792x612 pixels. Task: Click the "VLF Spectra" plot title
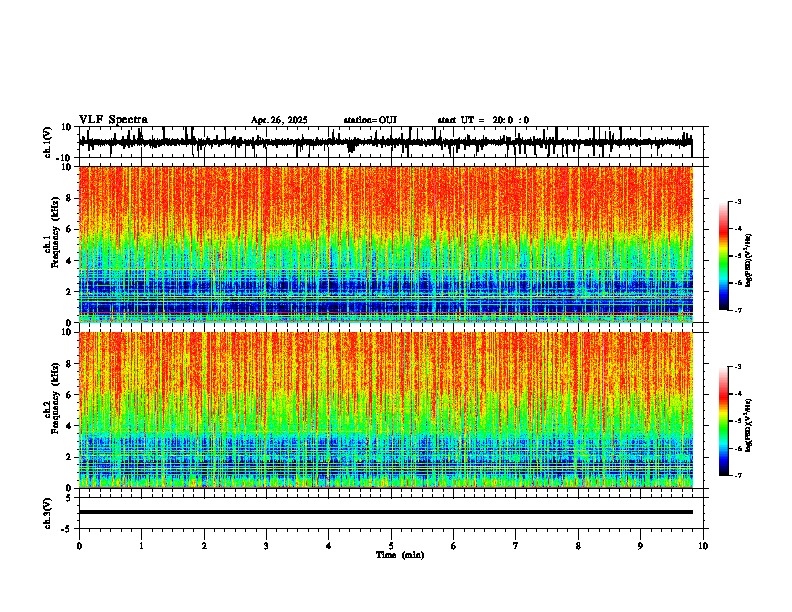[x=113, y=120]
